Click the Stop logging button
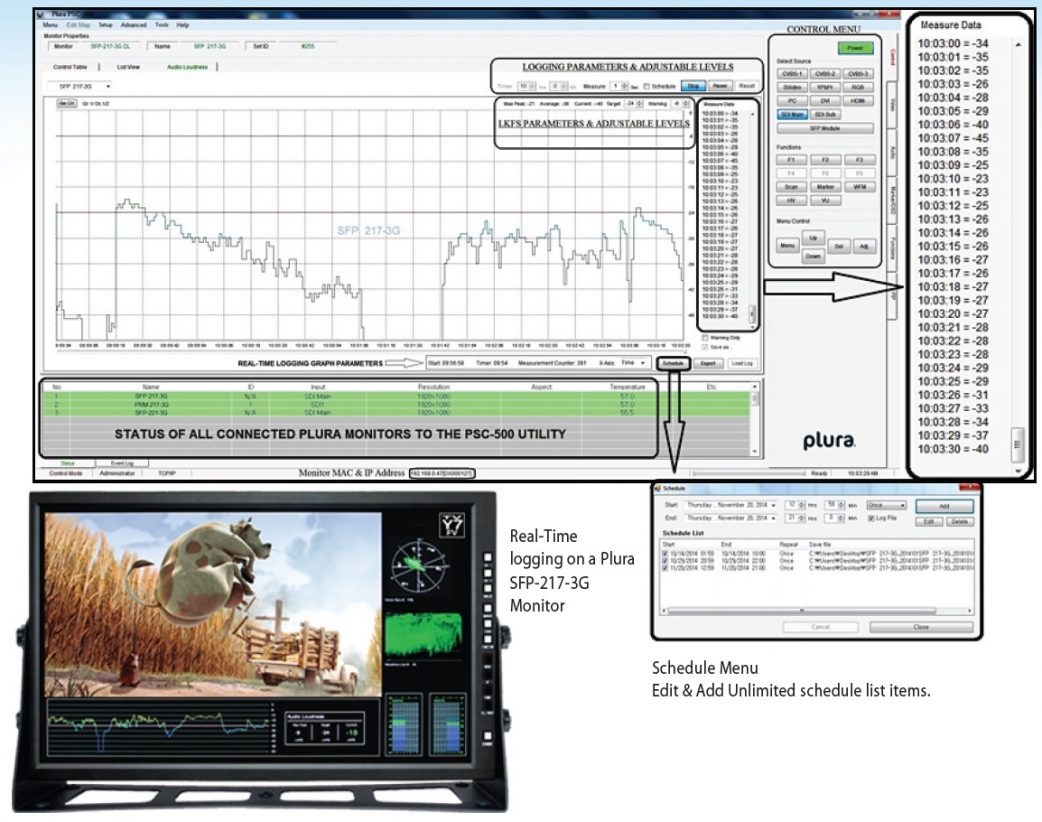 [694, 86]
